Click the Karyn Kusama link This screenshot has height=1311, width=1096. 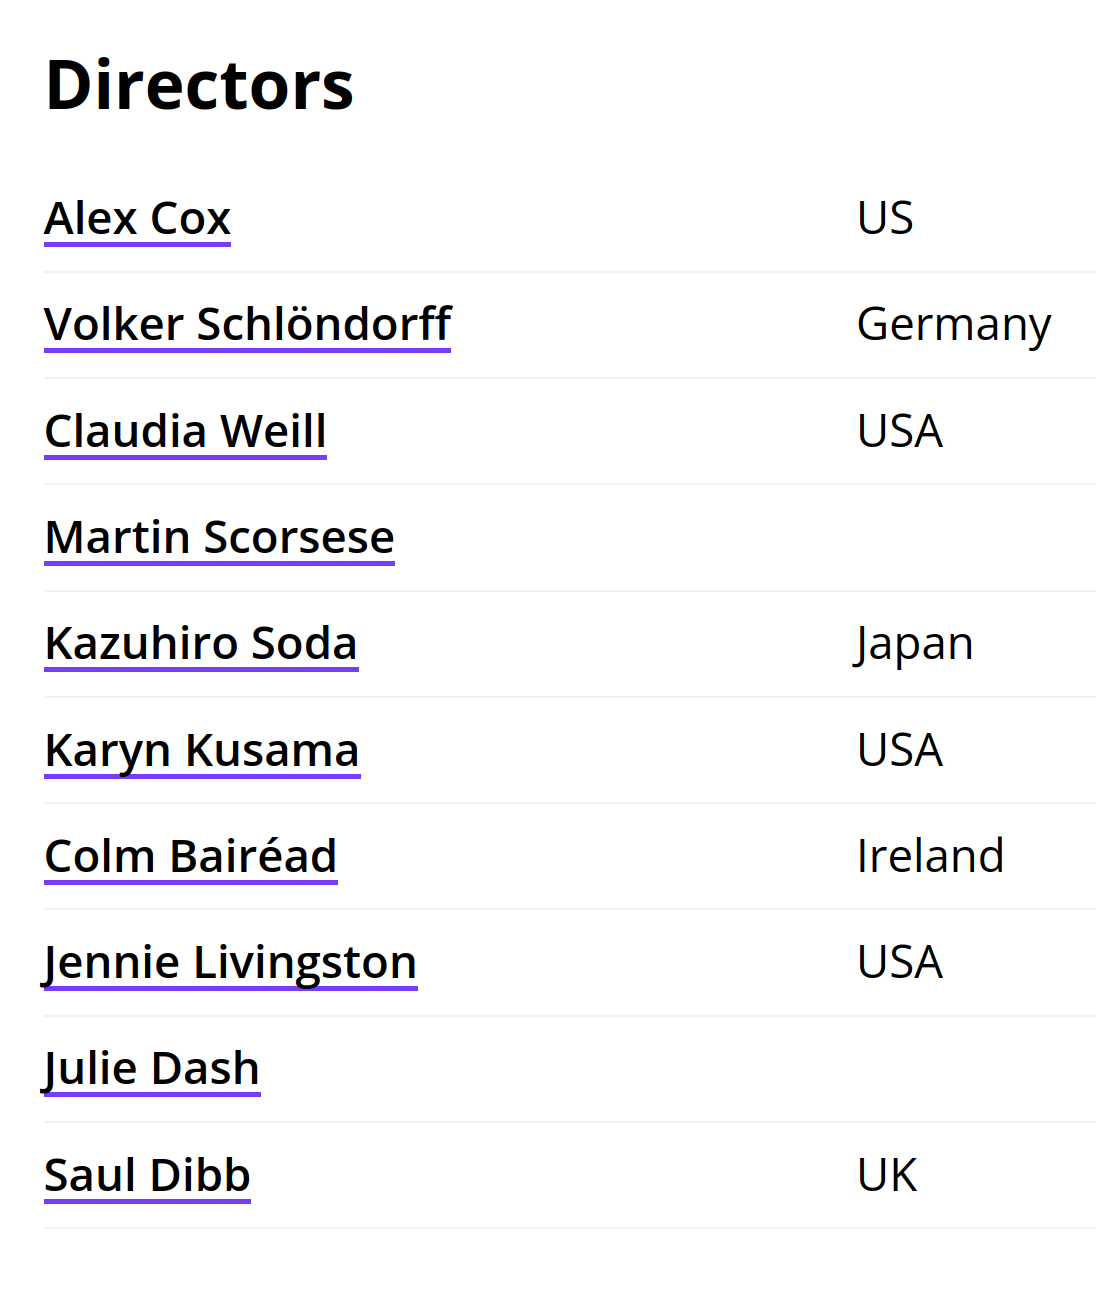(202, 751)
